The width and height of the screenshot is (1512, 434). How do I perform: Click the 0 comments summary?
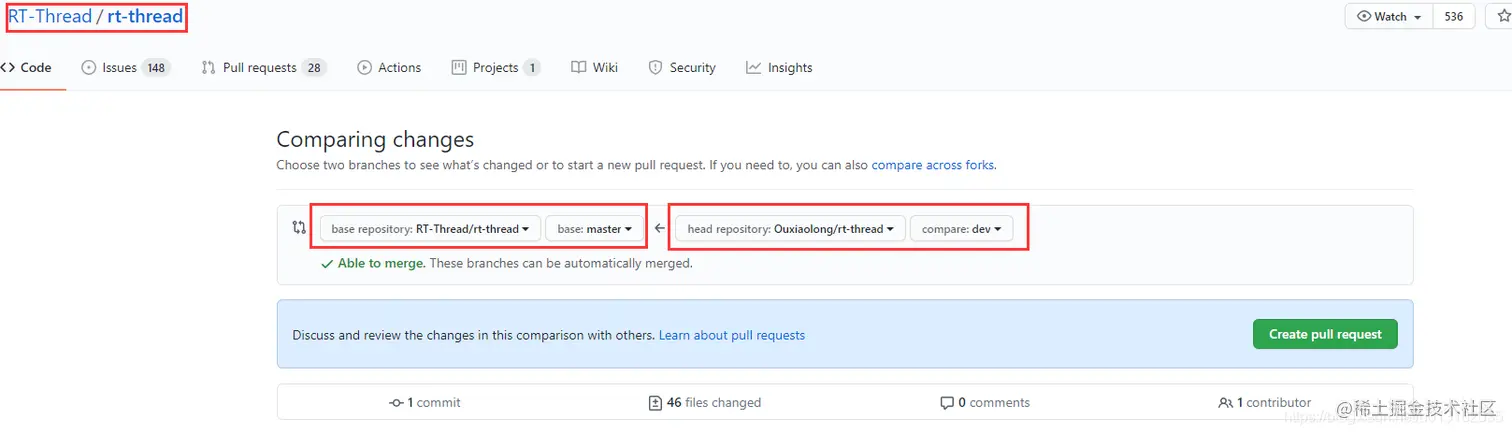click(985, 403)
